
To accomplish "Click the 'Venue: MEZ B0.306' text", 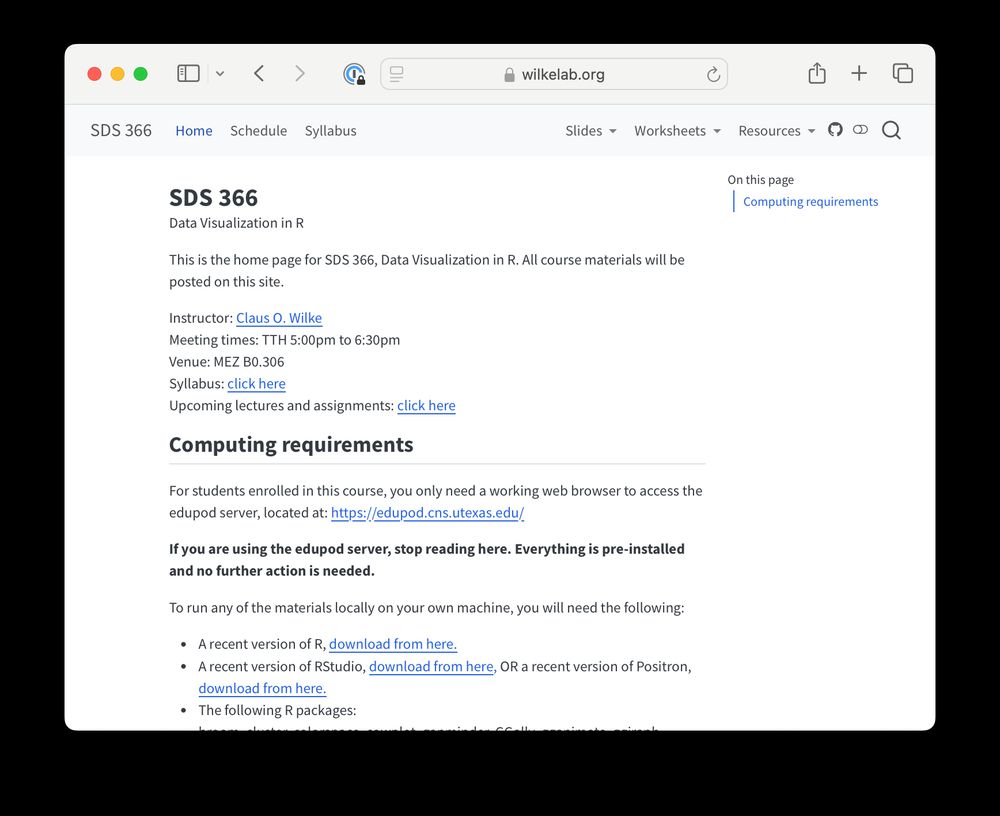I will 226,362.
